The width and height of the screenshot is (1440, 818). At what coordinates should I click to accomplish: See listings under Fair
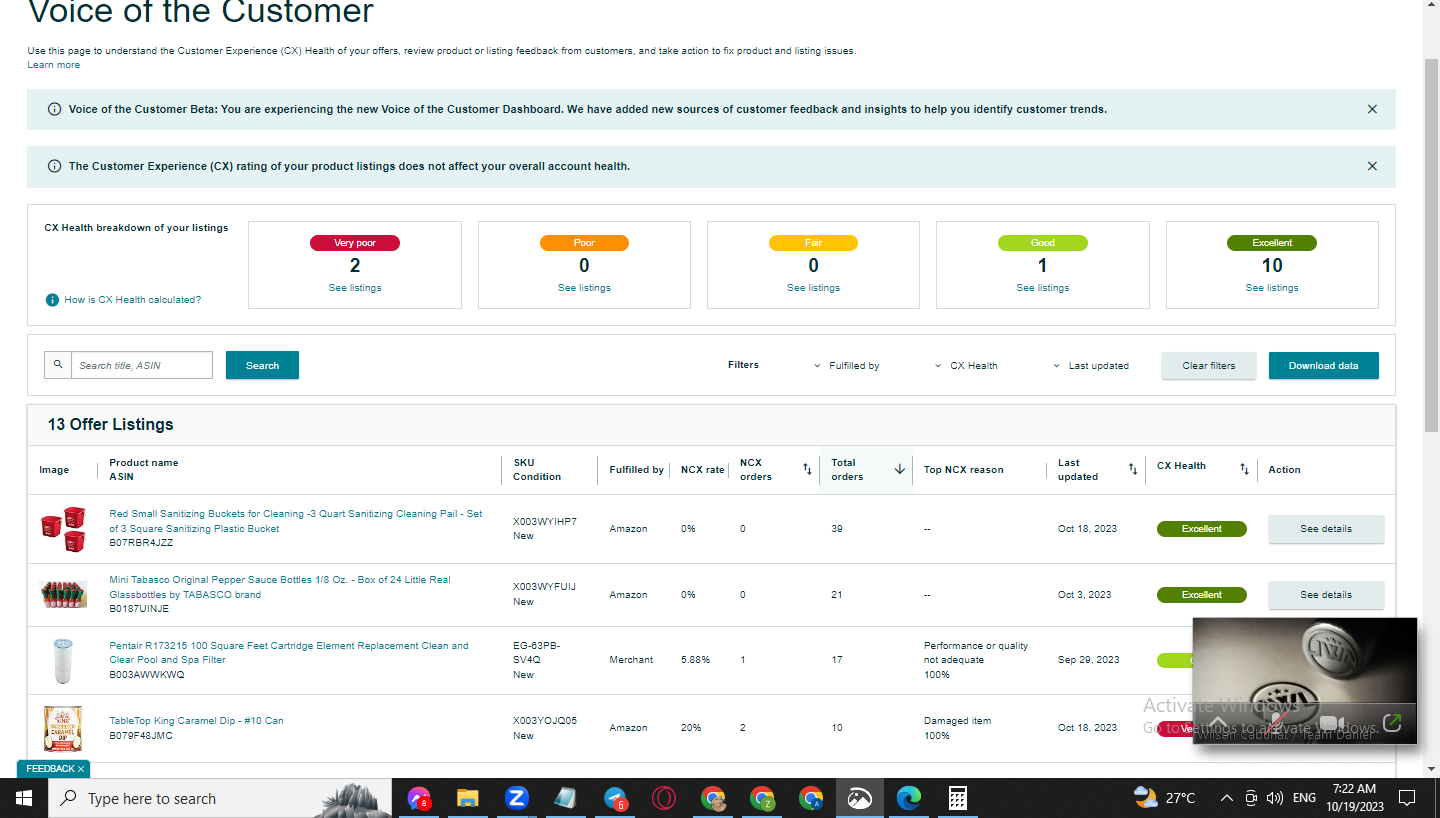[x=813, y=288]
